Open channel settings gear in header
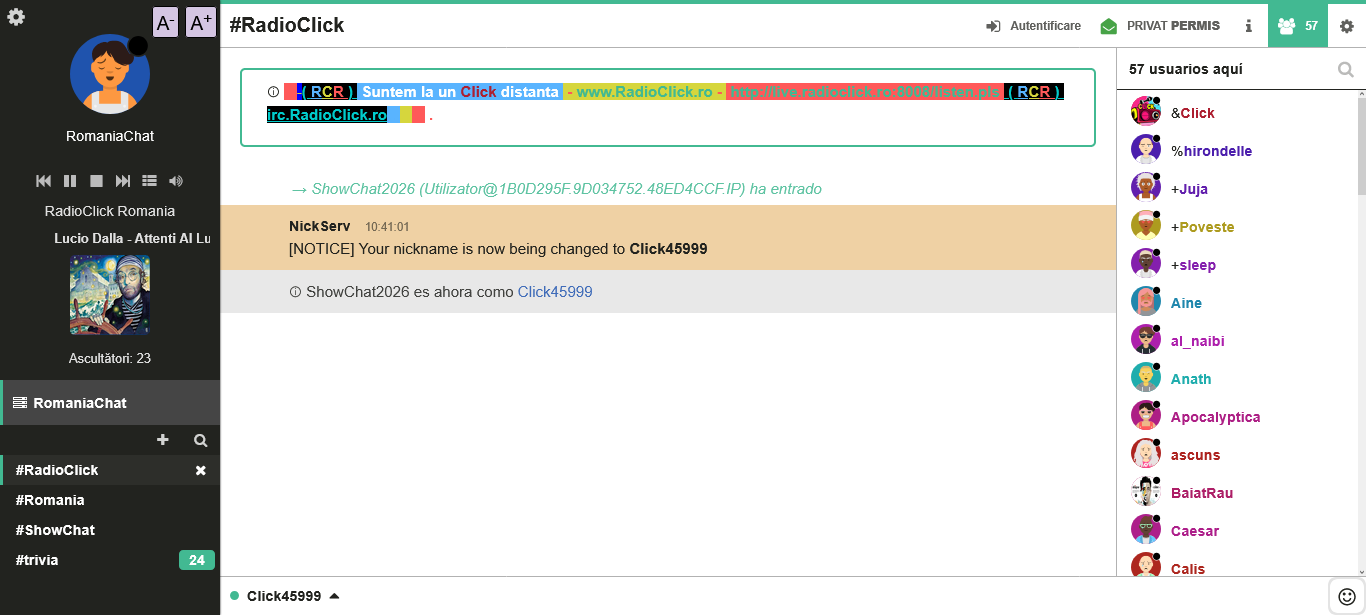 coord(1347,26)
